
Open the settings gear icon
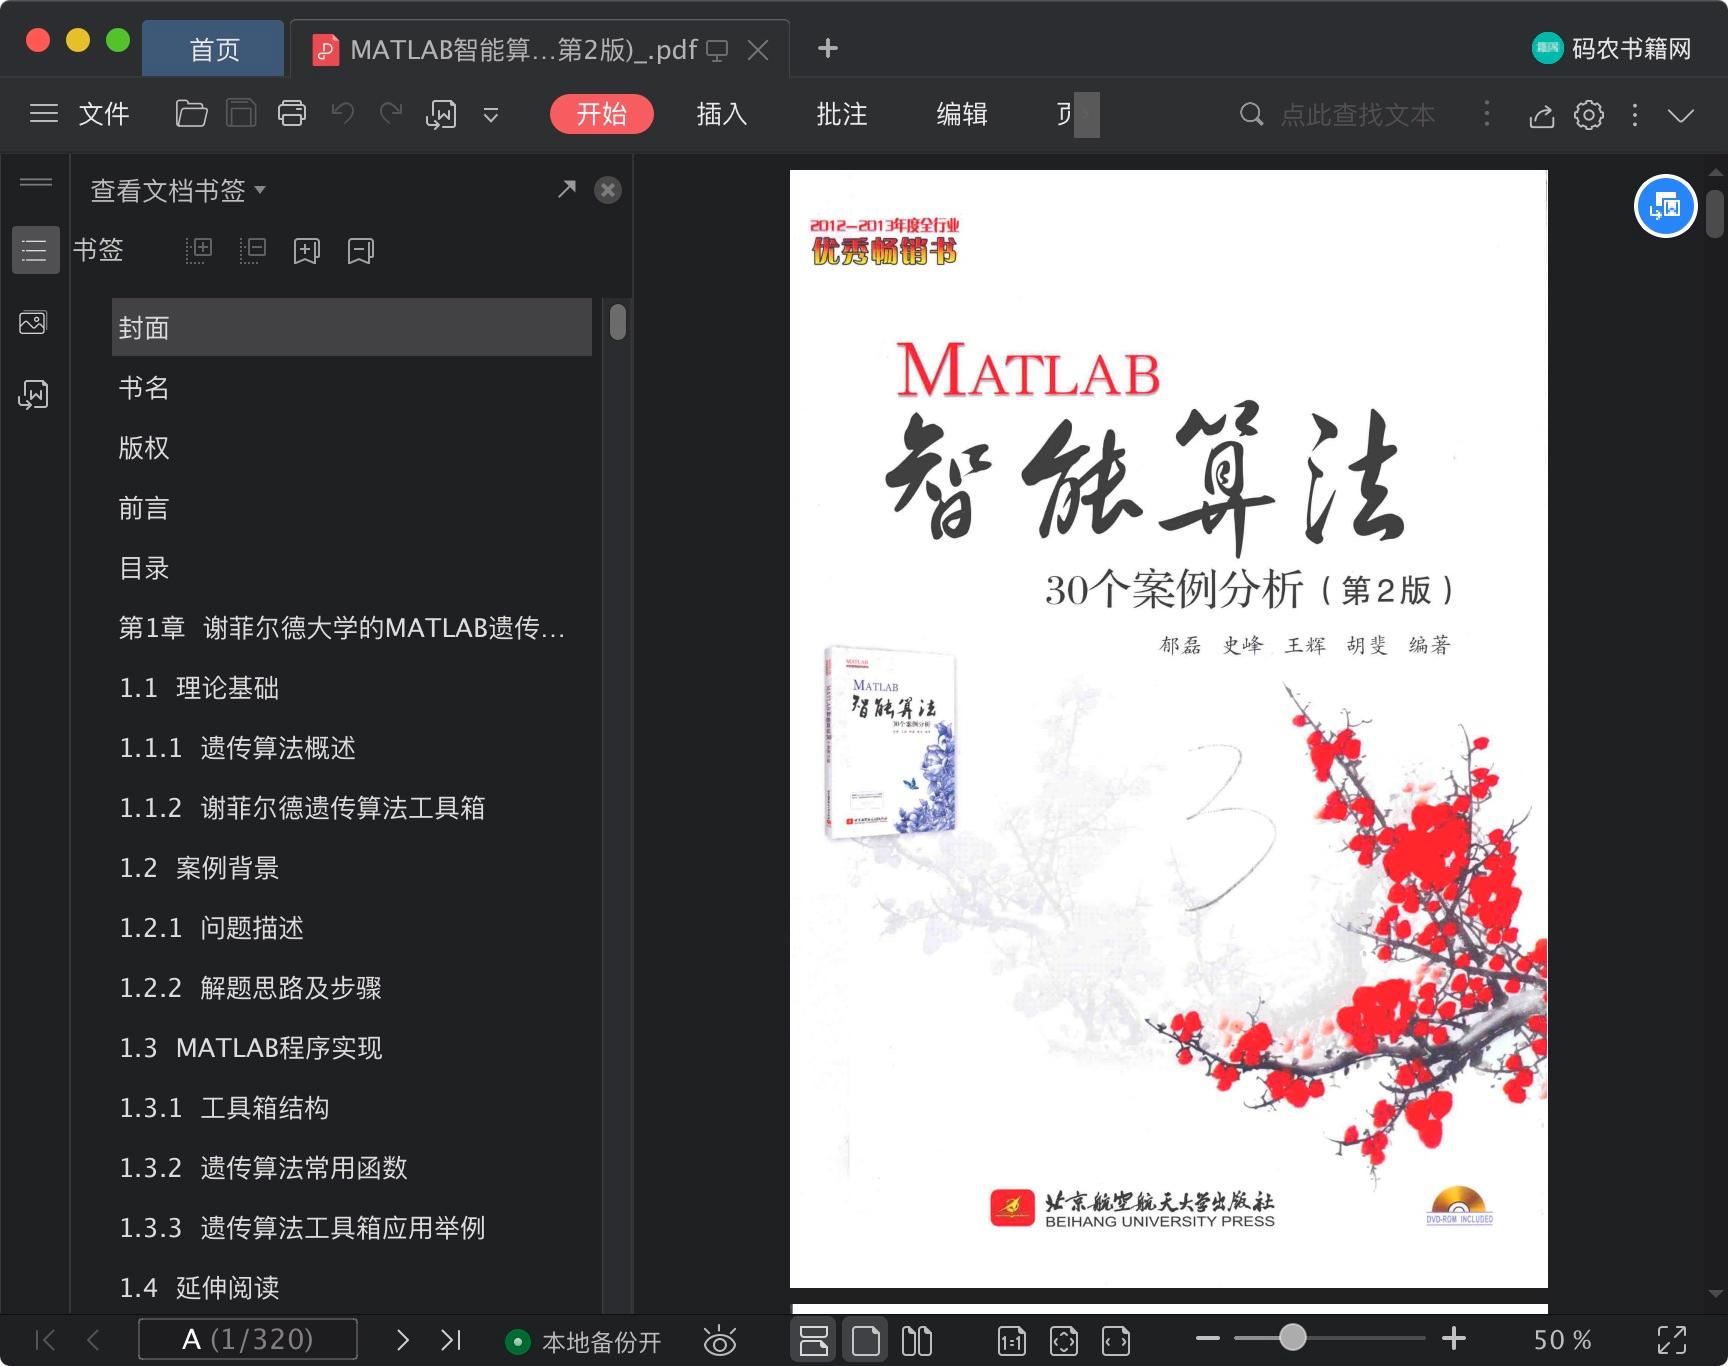pos(1589,115)
